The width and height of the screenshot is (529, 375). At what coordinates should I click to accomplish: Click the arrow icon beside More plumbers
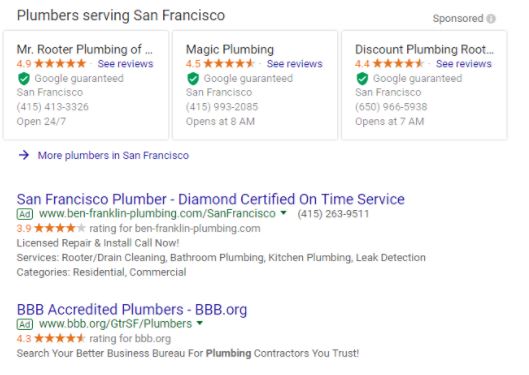(24, 155)
